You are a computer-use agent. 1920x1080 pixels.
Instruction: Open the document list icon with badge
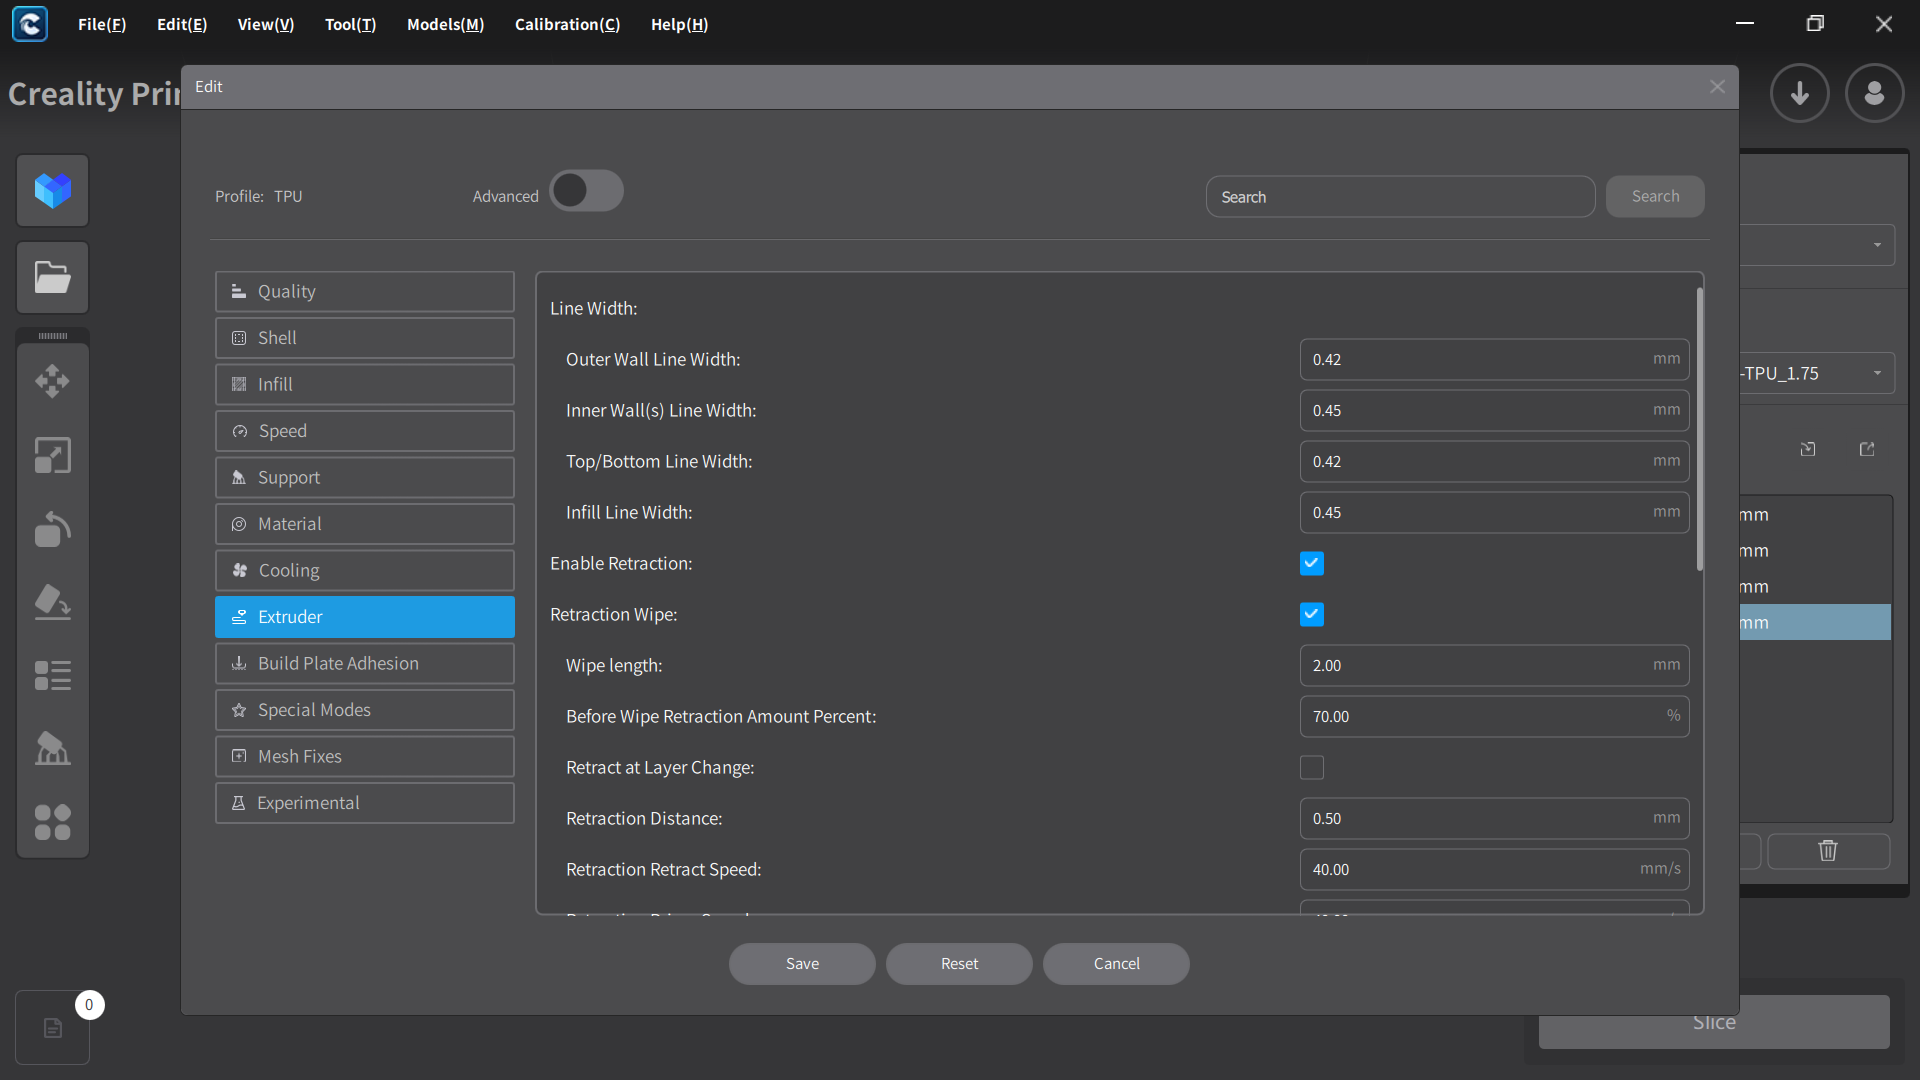[53, 1027]
